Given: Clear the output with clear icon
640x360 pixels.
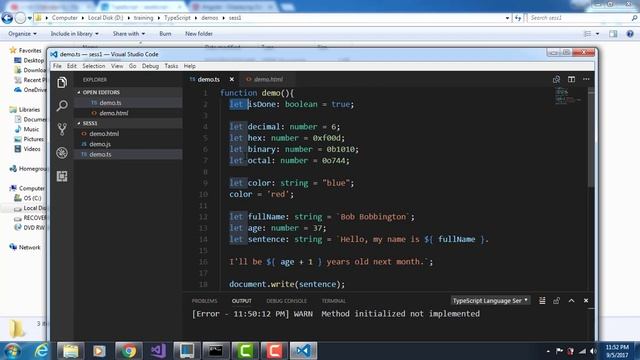Looking at the screenshot, I should coord(542,301).
